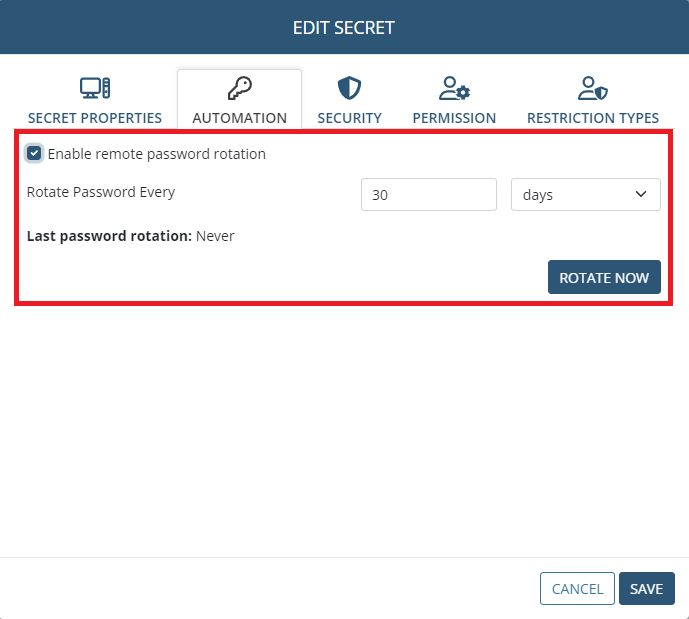Click the user-shield icon above Restriction Types
Viewport: 689px width, 619px height.
pyautogui.click(x=593, y=89)
